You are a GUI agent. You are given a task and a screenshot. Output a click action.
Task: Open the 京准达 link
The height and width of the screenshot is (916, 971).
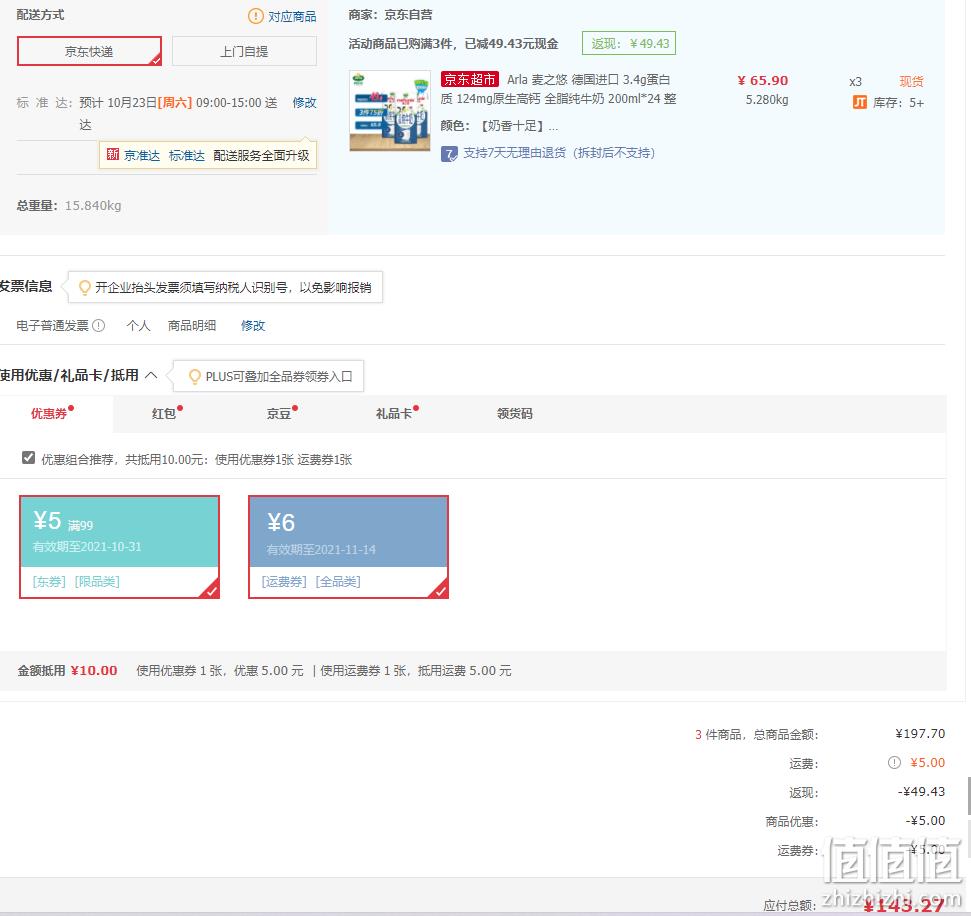(142, 155)
